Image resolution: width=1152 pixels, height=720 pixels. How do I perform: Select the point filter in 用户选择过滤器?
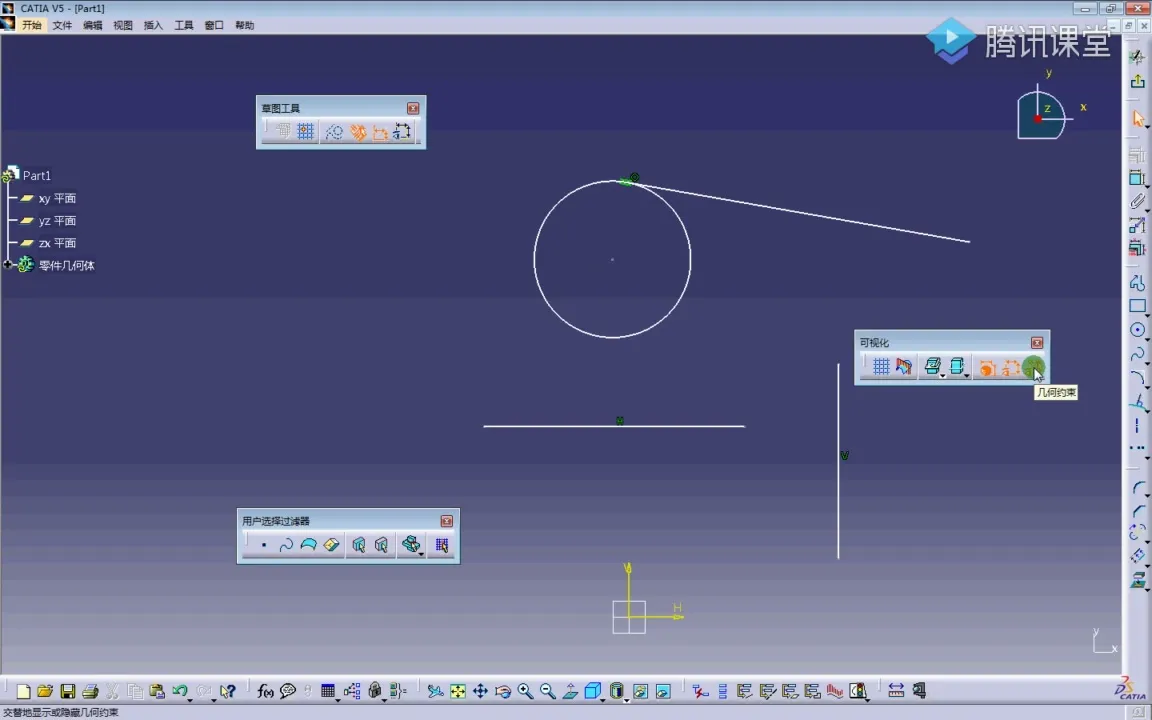[263, 545]
